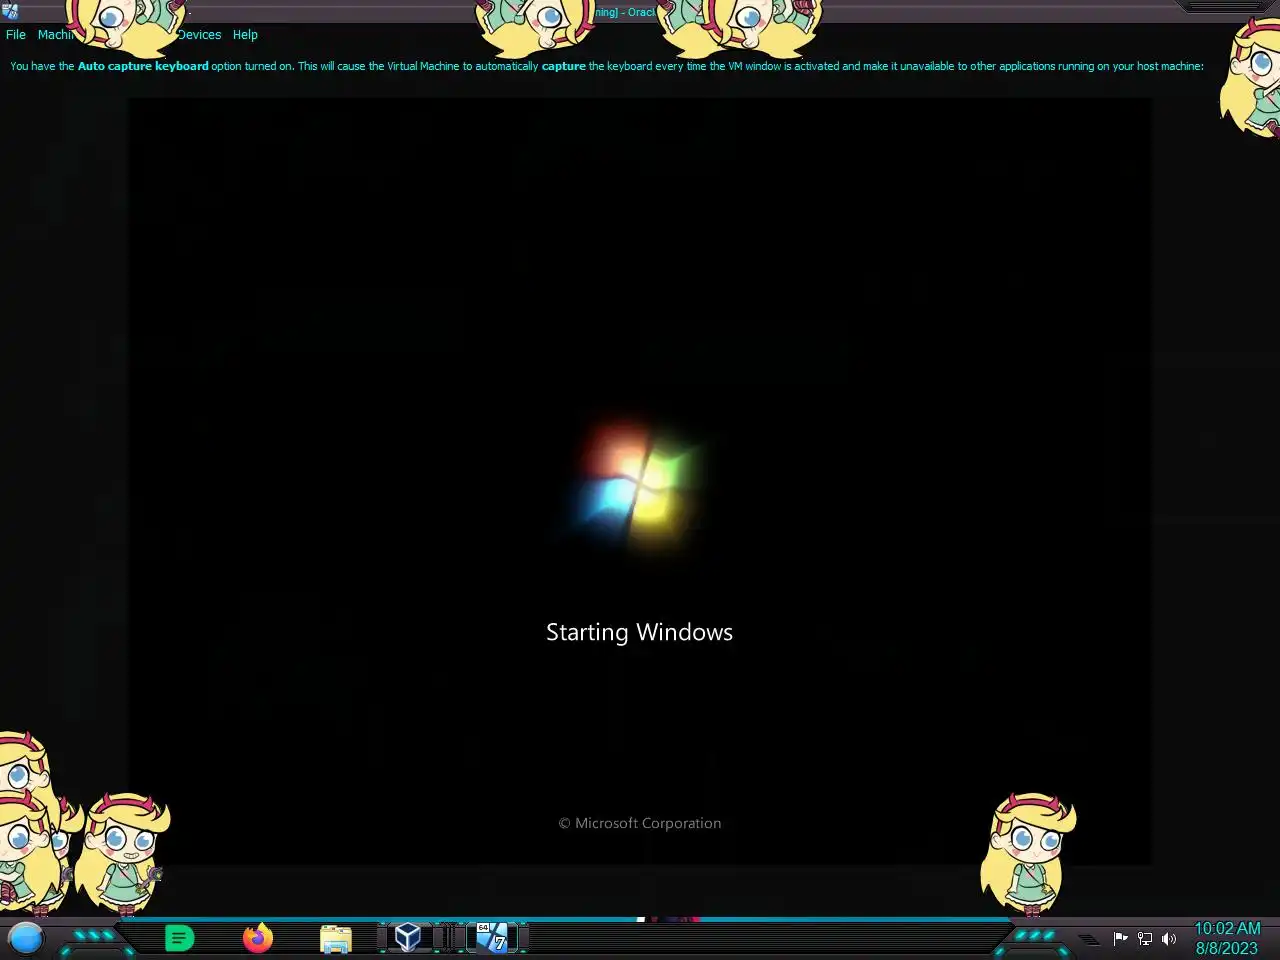
Task: Click the Auto capture keyboard notification text
Action: tap(606, 66)
